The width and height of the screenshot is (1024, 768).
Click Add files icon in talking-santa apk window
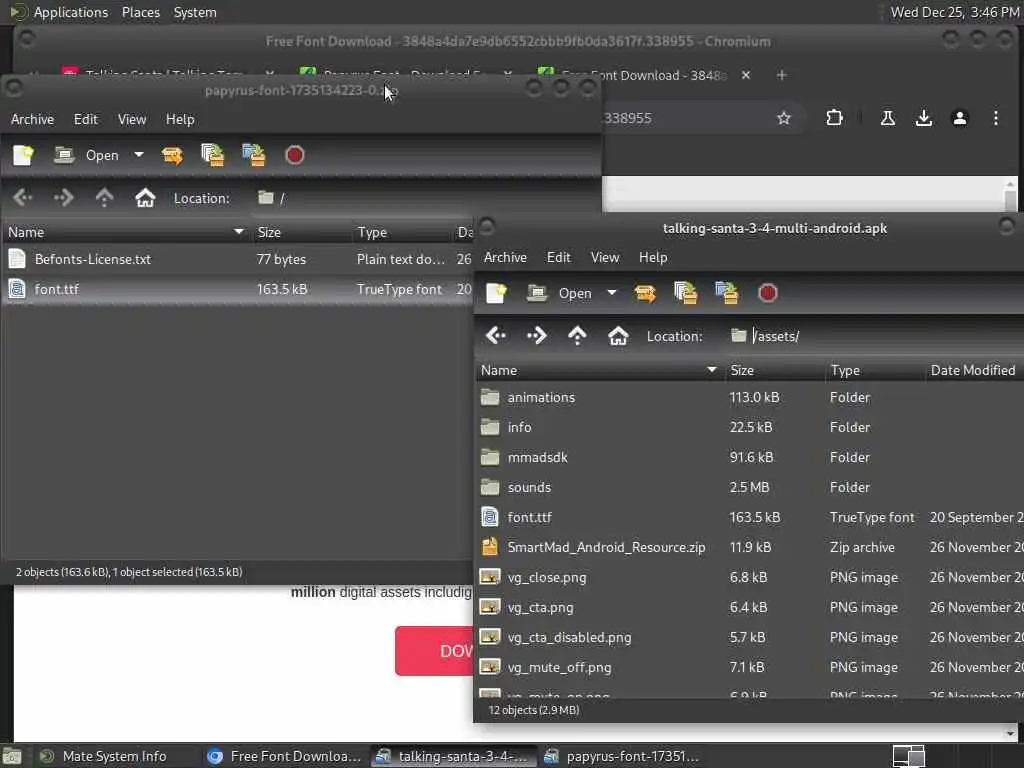pyautogui.click(x=686, y=293)
